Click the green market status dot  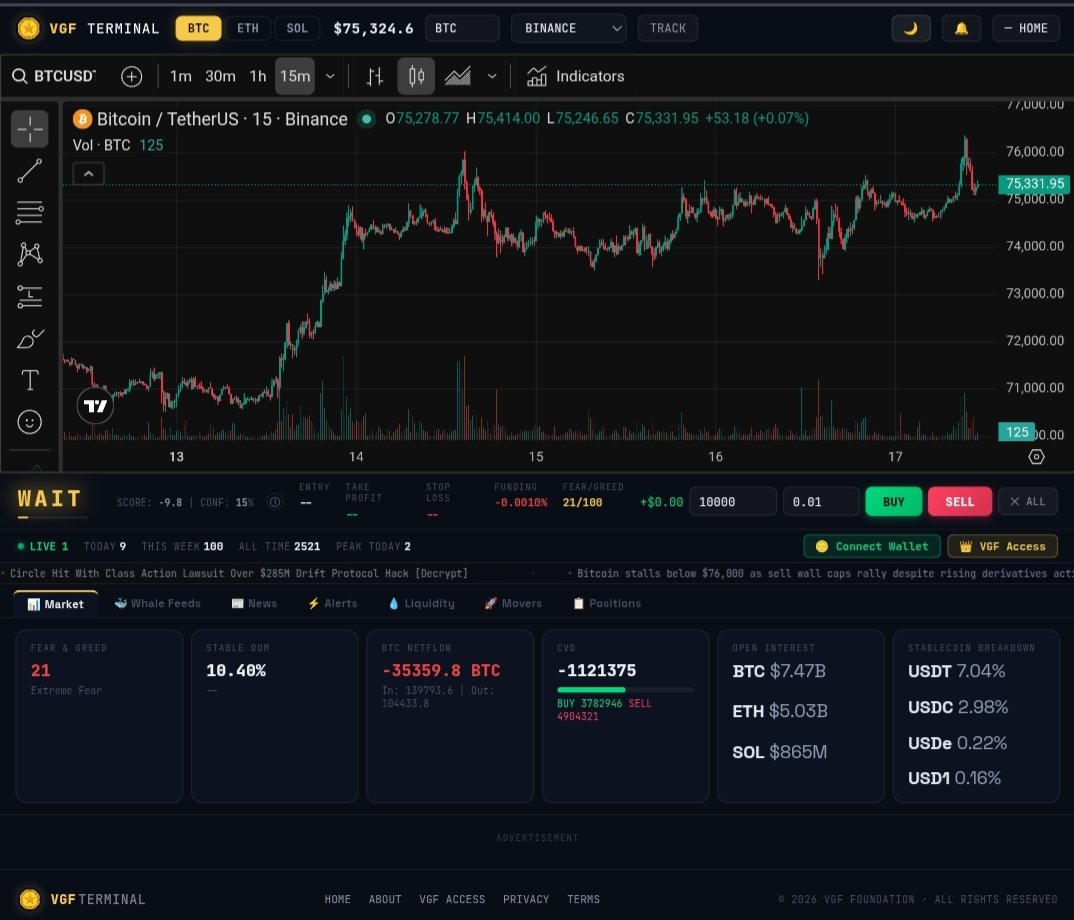366,119
